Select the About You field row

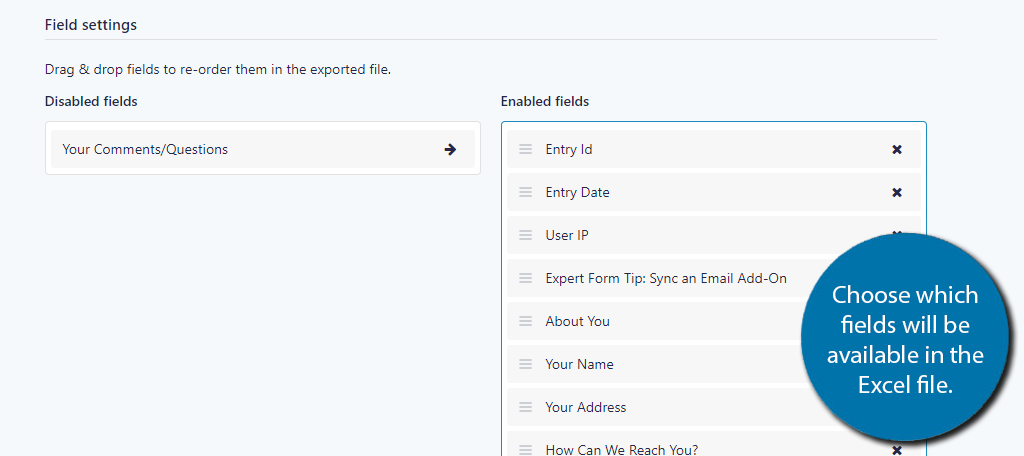(x=654, y=321)
